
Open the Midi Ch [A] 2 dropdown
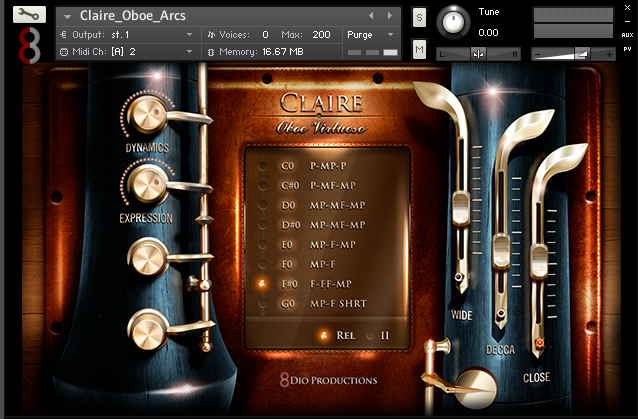point(127,52)
